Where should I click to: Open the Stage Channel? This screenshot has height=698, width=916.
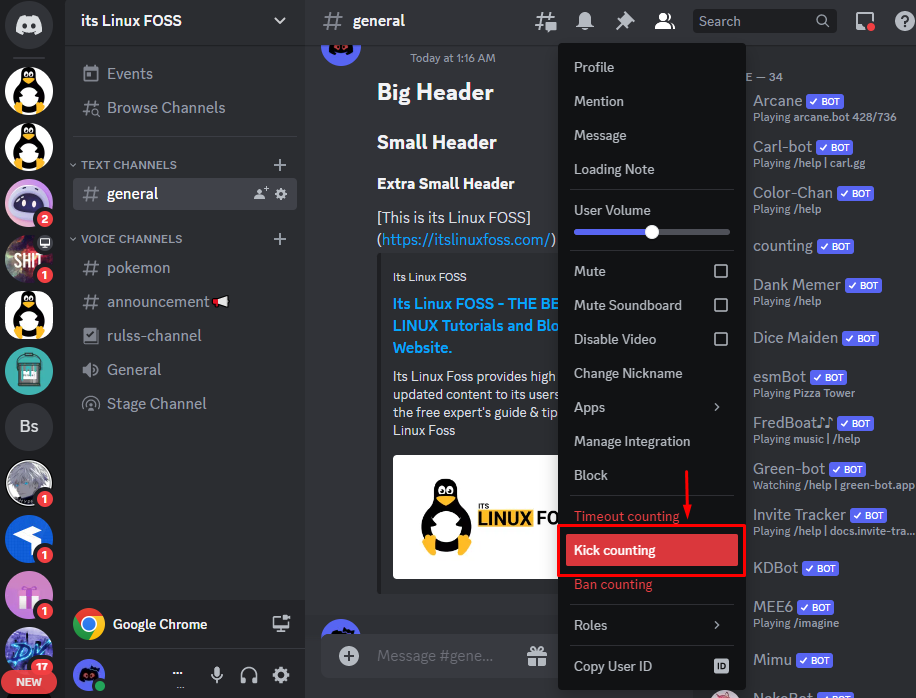(185, 403)
